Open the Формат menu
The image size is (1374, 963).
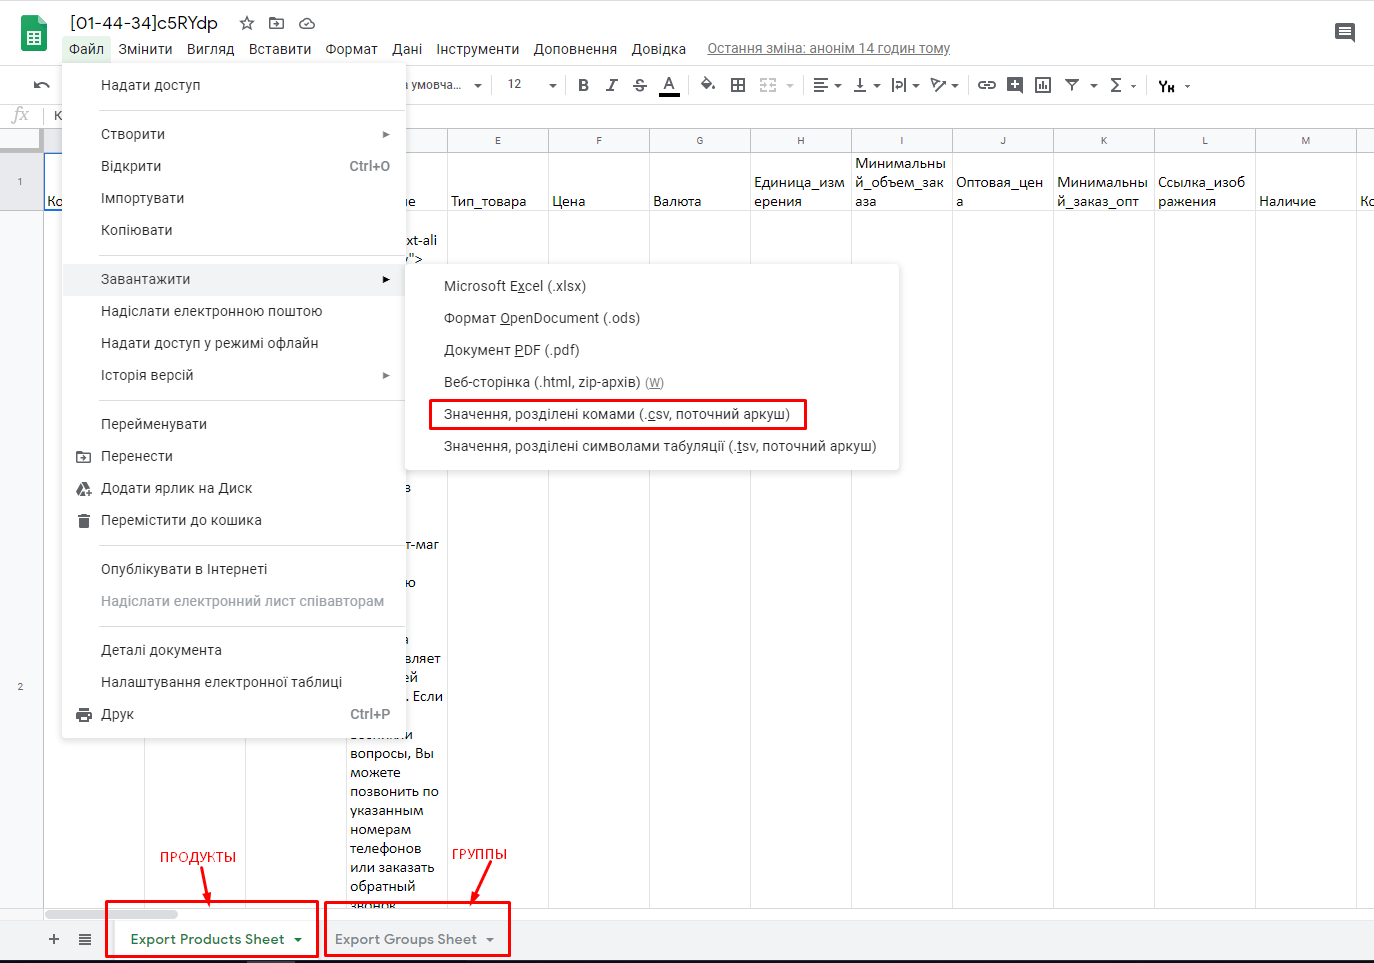click(351, 49)
